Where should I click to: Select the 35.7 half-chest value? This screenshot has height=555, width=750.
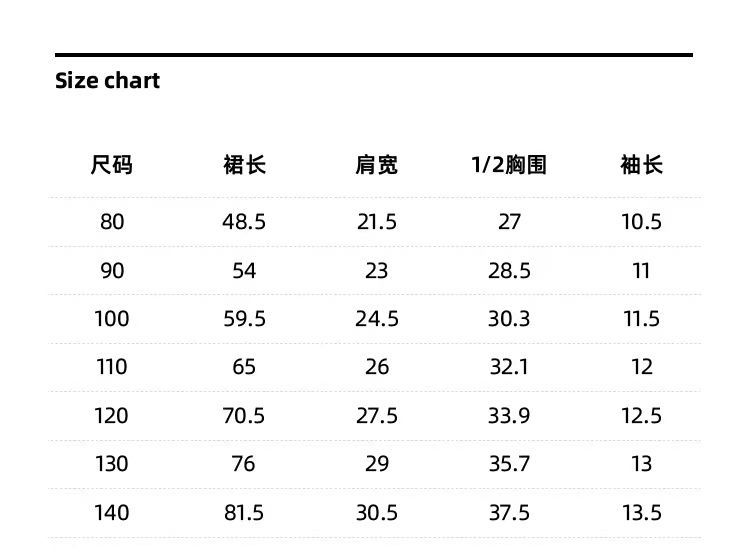click(x=509, y=464)
